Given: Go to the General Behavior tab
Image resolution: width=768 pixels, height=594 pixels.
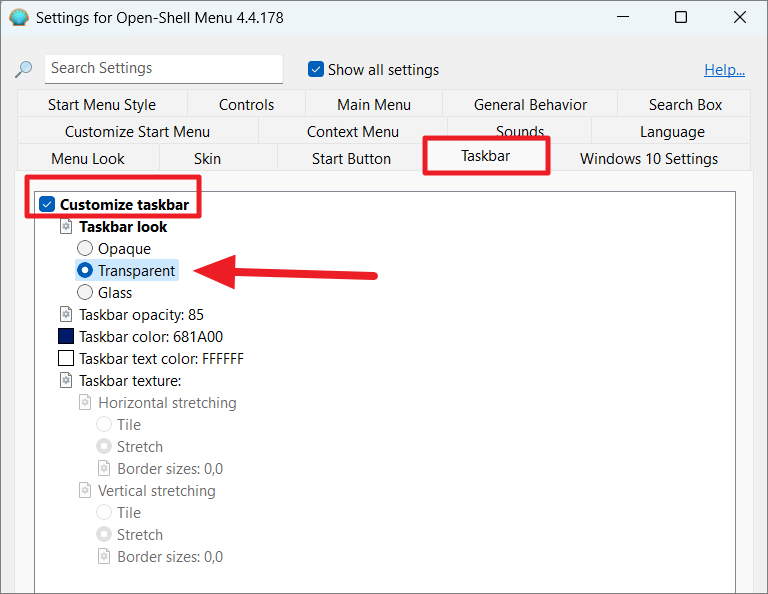Looking at the screenshot, I should (x=530, y=104).
